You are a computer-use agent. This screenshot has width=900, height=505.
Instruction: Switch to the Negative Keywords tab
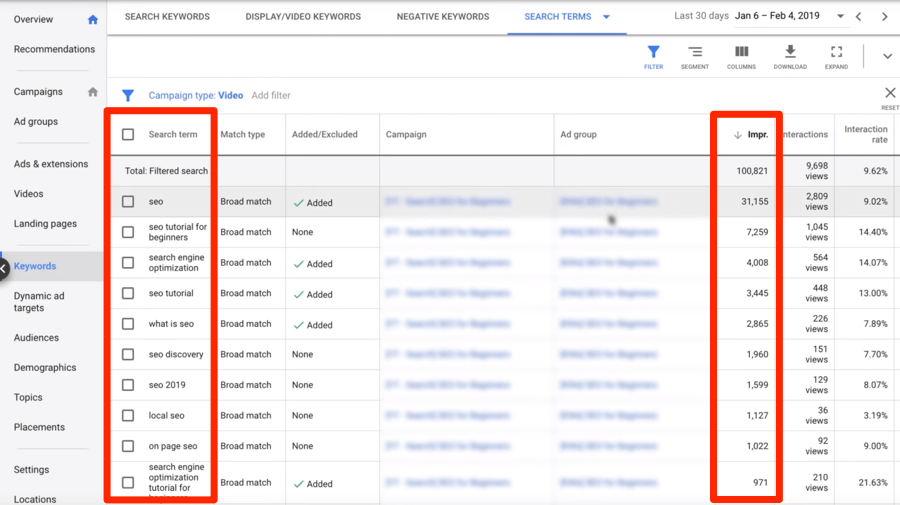(443, 17)
